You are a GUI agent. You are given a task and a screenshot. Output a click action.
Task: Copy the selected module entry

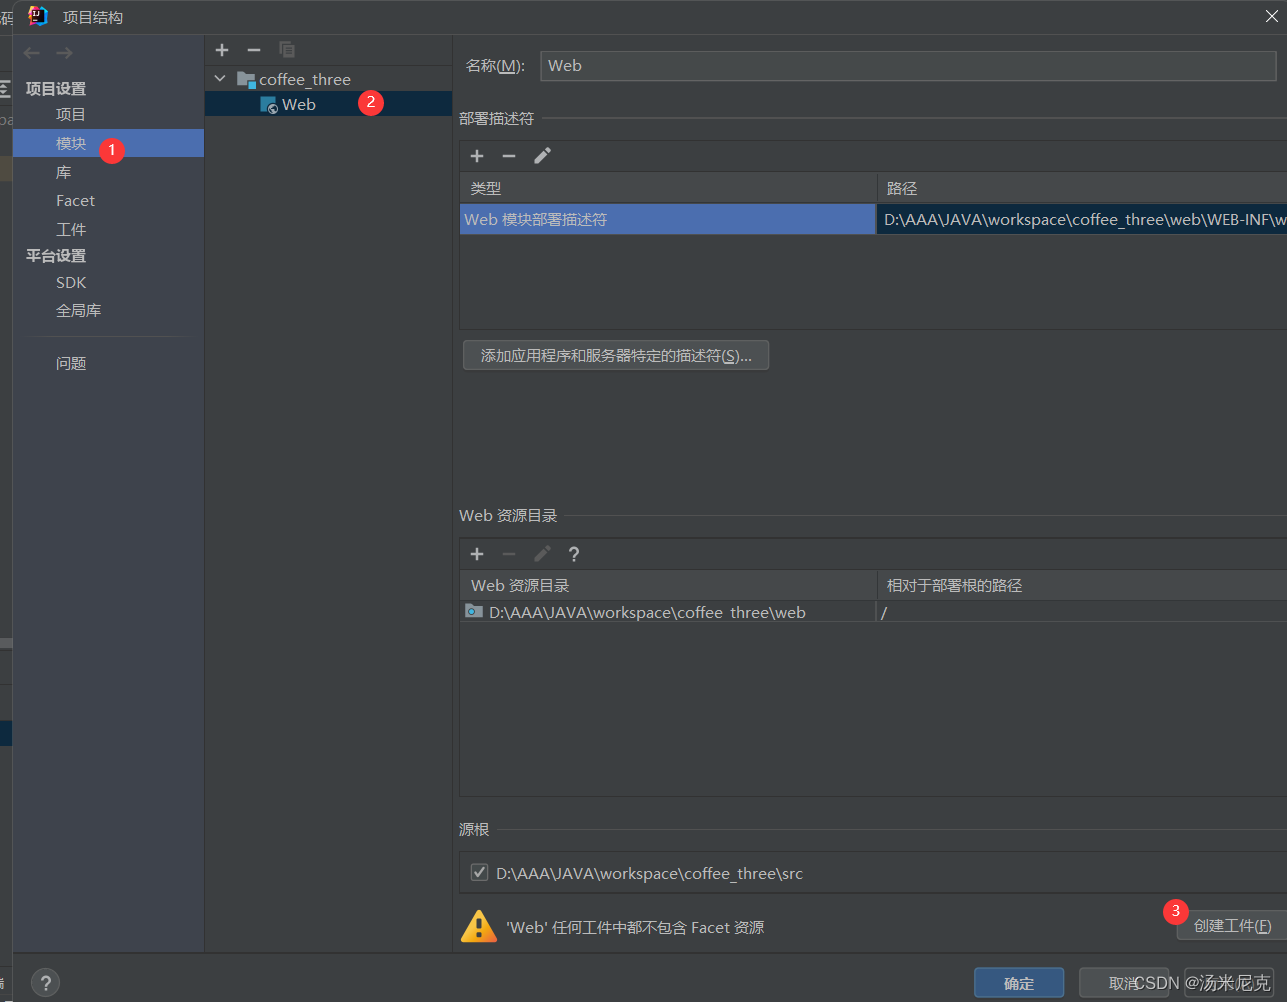click(287, 50)
